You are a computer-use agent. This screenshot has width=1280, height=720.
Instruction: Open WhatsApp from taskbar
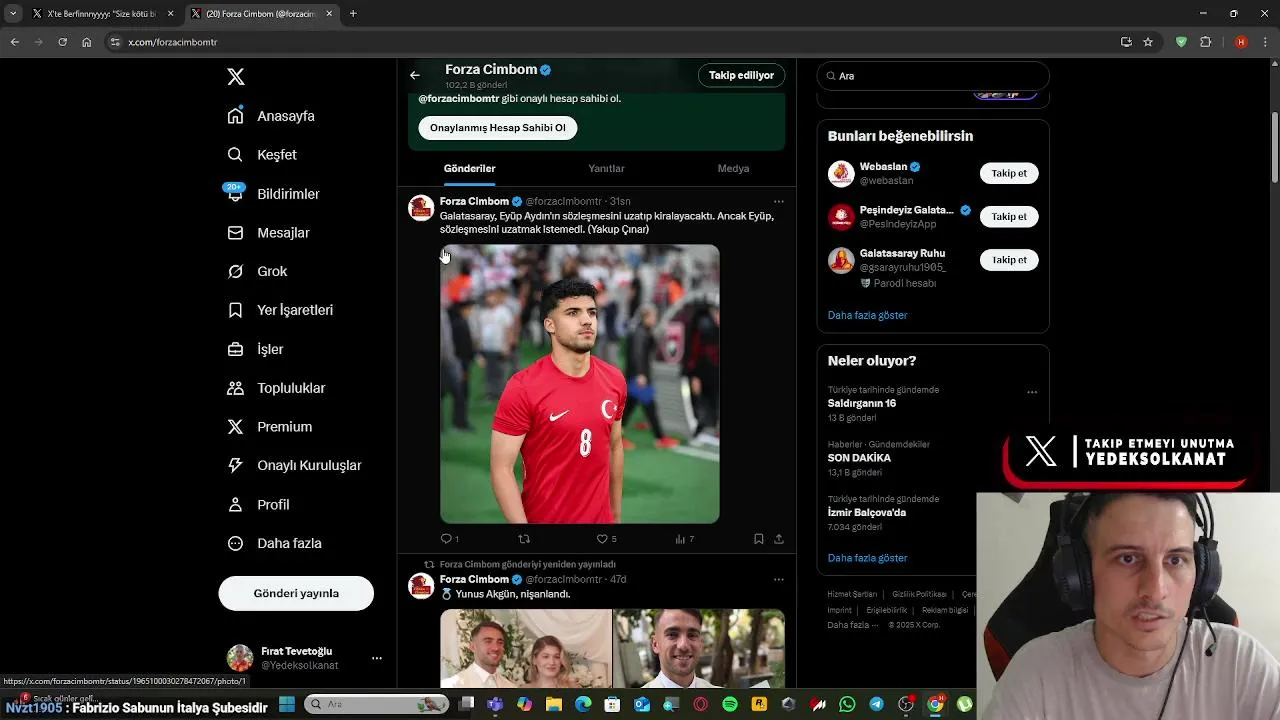(x=847, y=705)
